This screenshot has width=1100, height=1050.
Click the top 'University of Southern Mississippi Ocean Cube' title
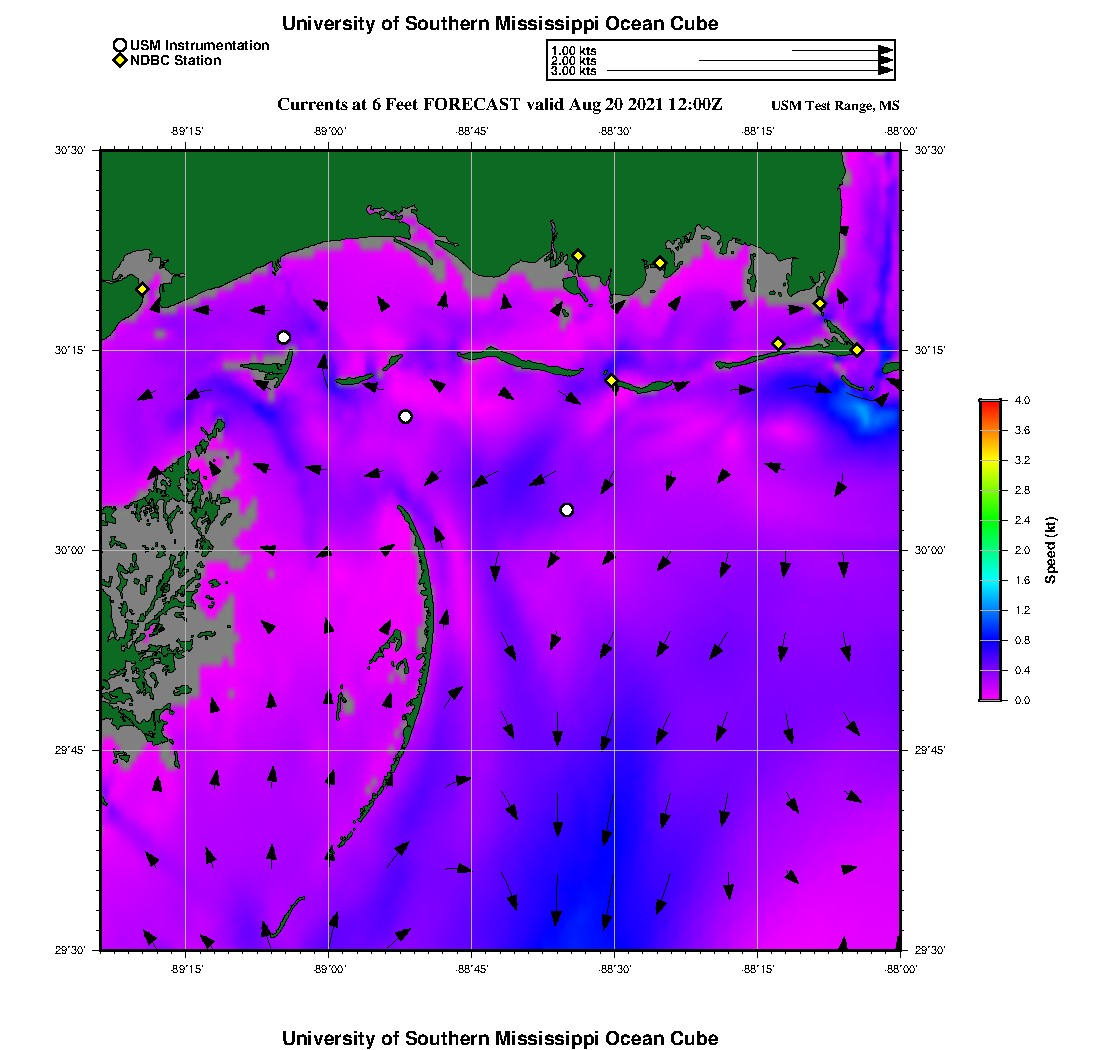coord(500,23)
